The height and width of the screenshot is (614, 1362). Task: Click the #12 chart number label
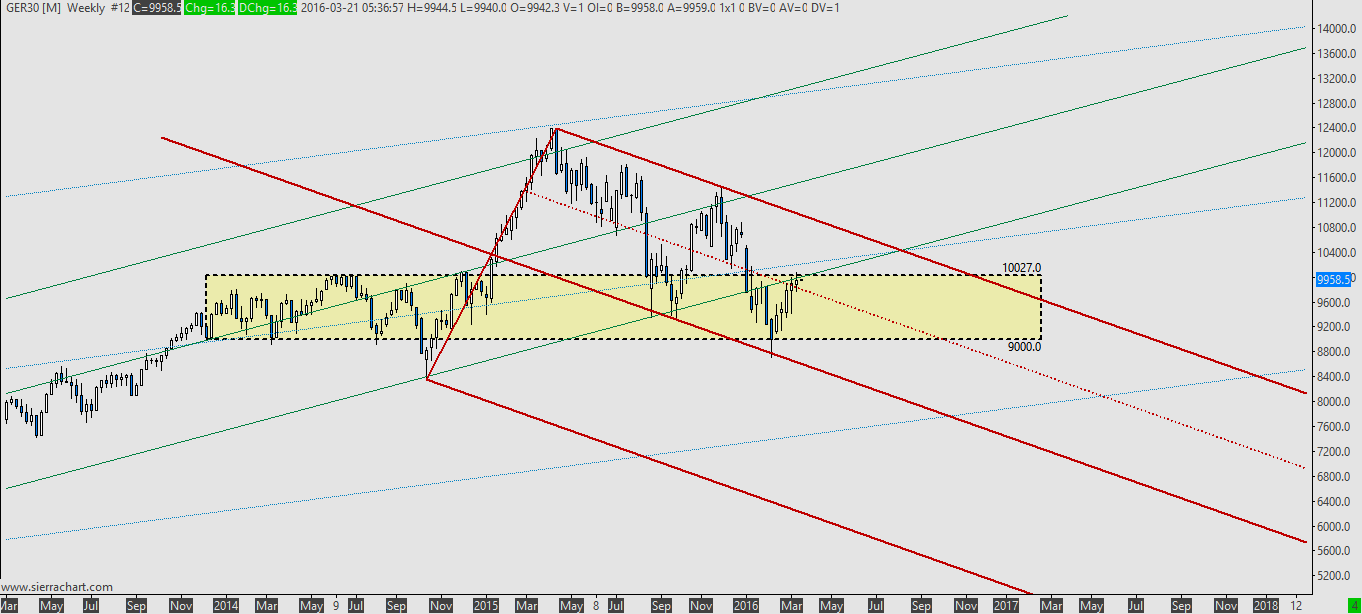(120, 8)
